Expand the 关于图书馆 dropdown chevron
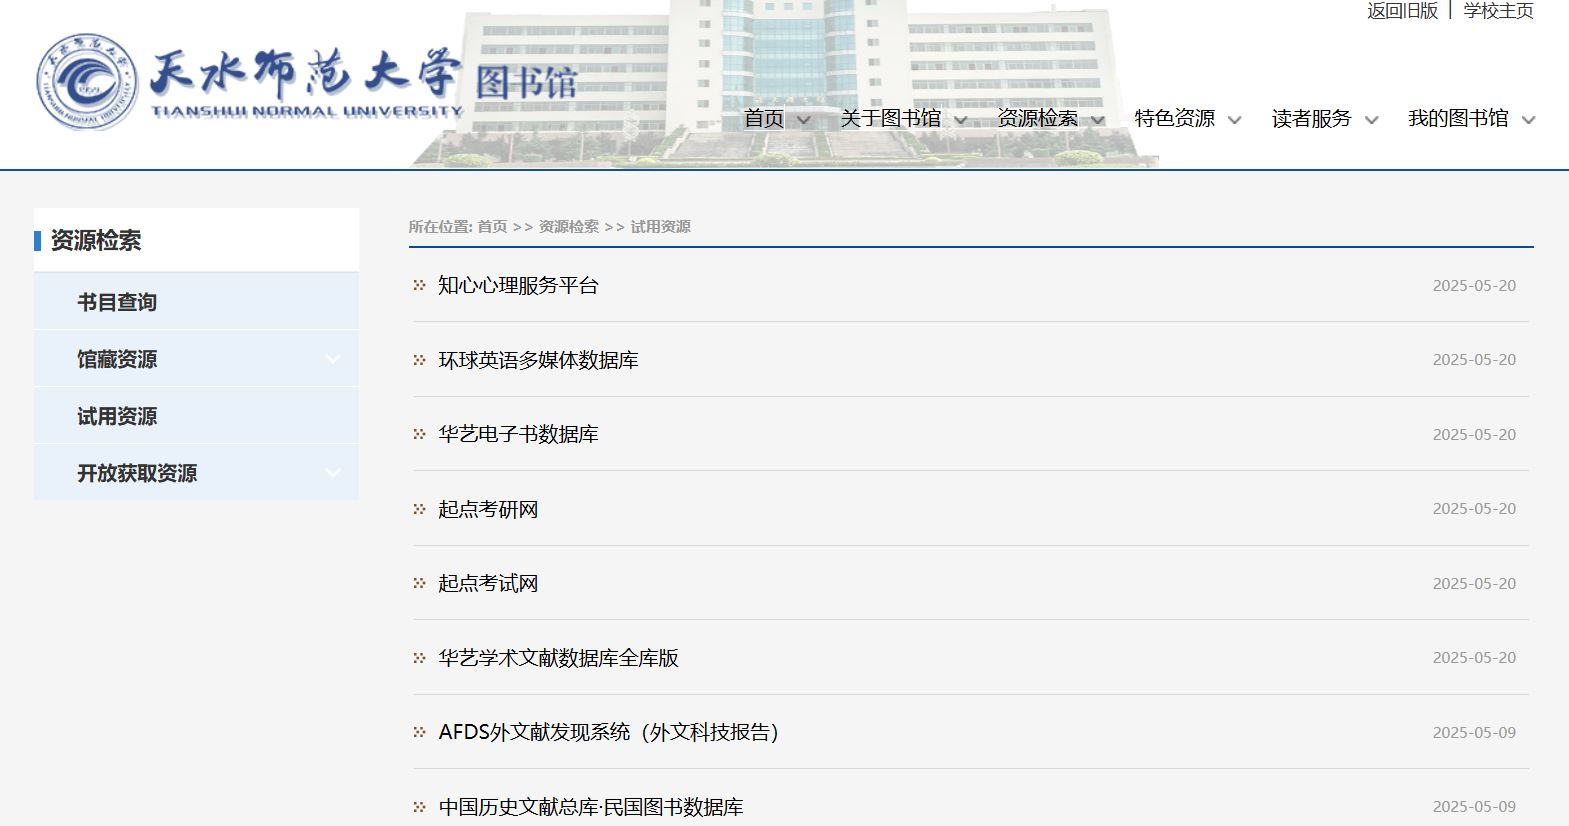 [961, 120]
